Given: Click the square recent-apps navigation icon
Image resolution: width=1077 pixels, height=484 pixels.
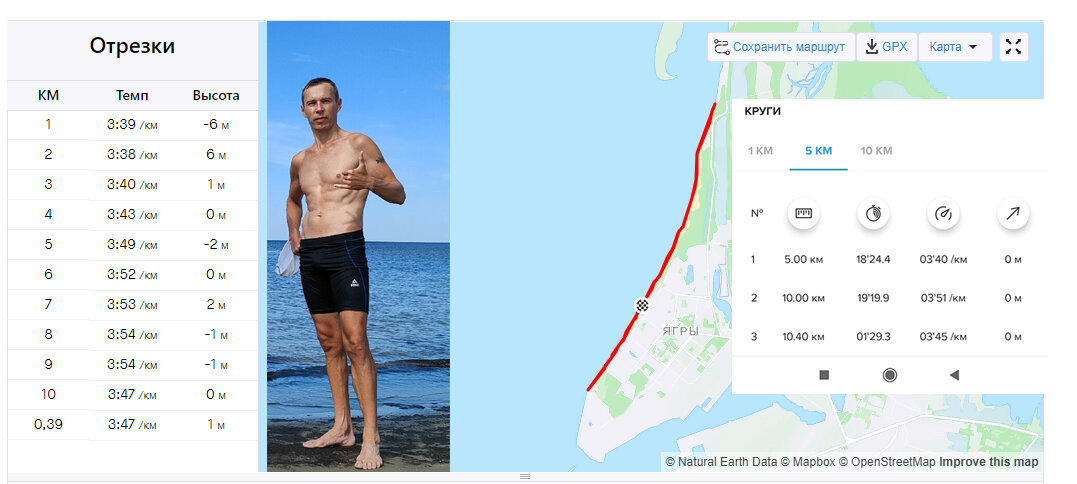Looking at the screenshot, I should click(x=824, y=375).
